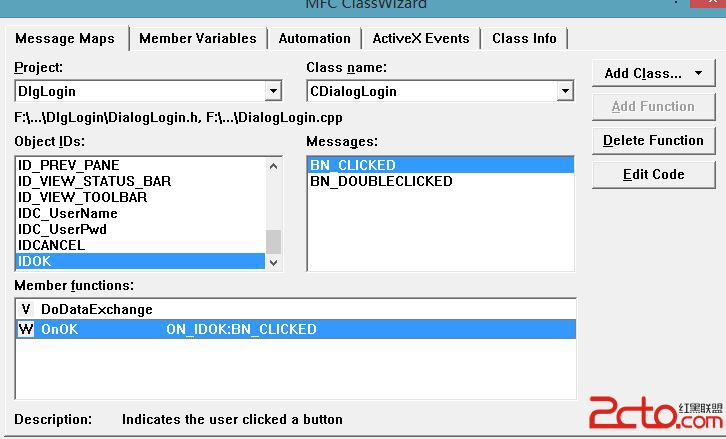Select IDC_UserPwd in Object IDs
This screenshot has width=726, height=439.
click(141, 229)
